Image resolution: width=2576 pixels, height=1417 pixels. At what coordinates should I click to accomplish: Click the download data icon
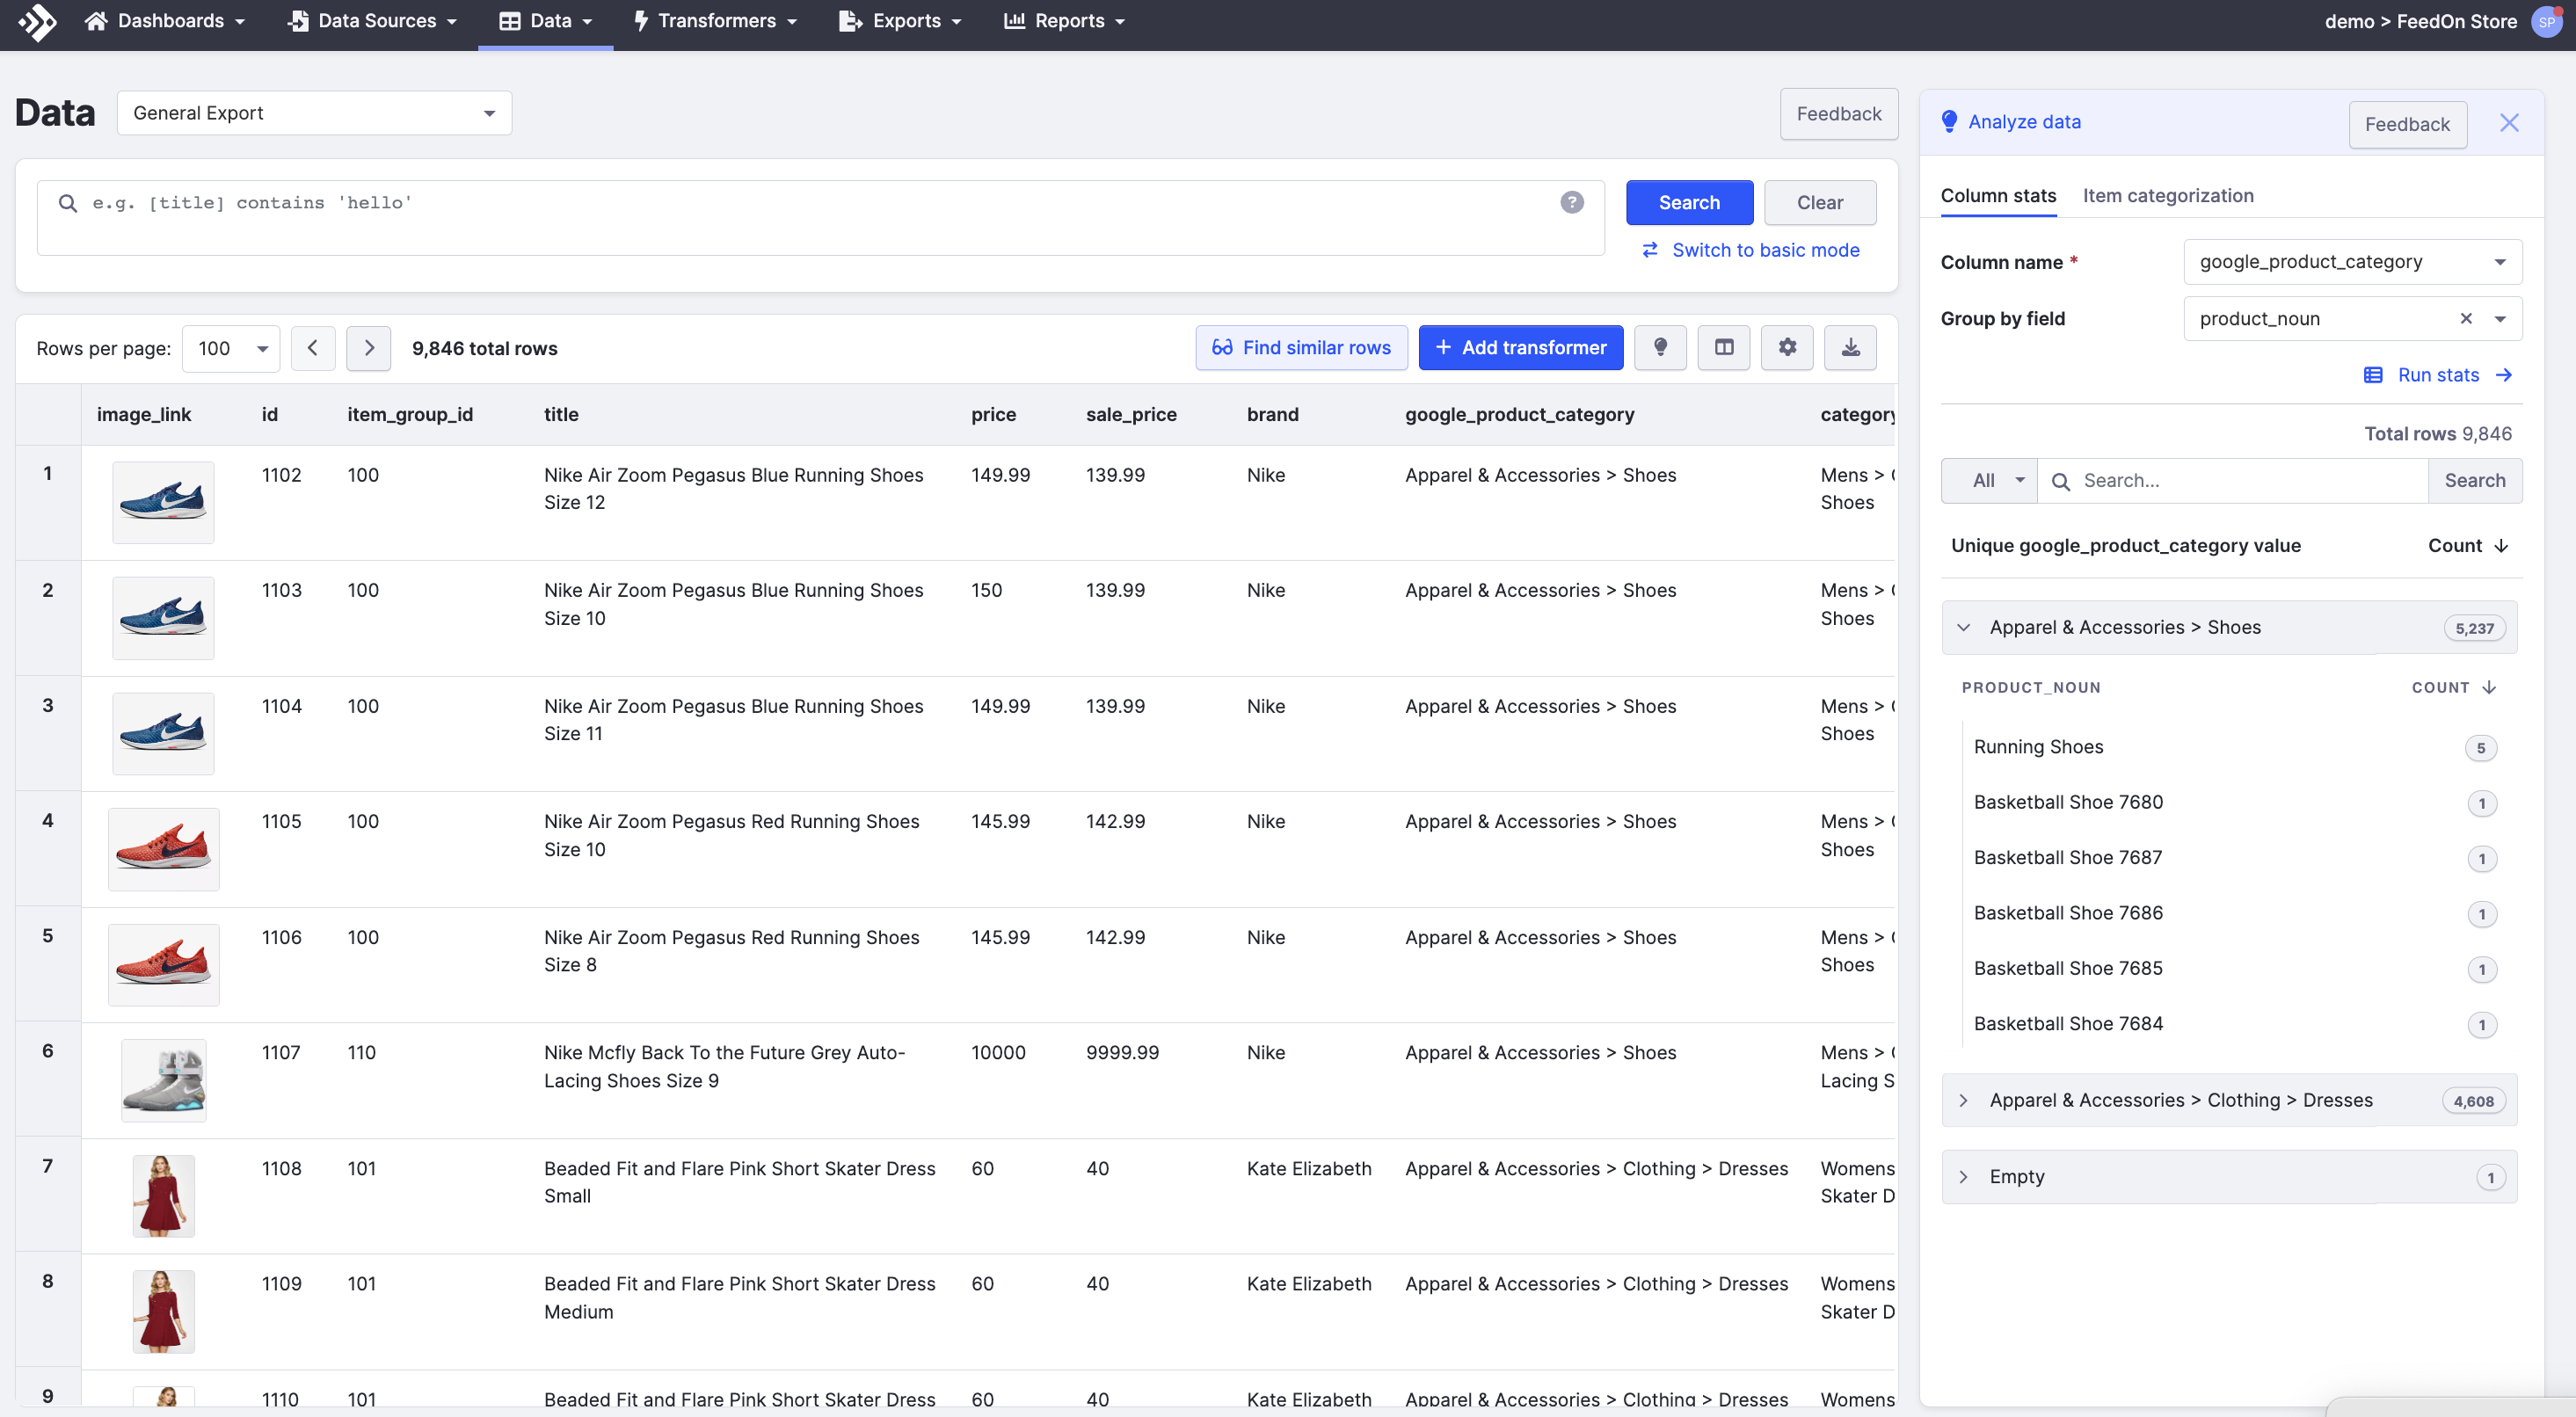(x=1850, y=347)
